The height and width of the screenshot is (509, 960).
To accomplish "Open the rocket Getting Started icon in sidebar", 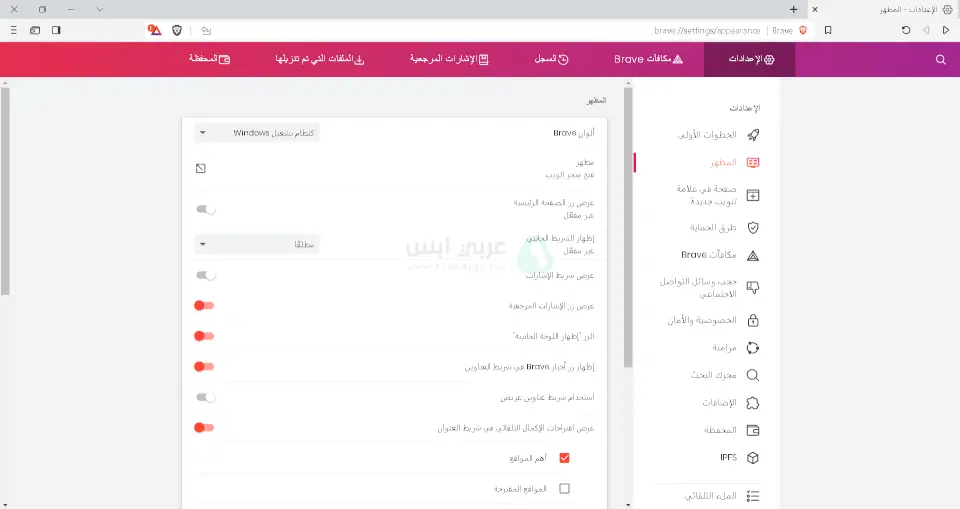I will (753, 135).
